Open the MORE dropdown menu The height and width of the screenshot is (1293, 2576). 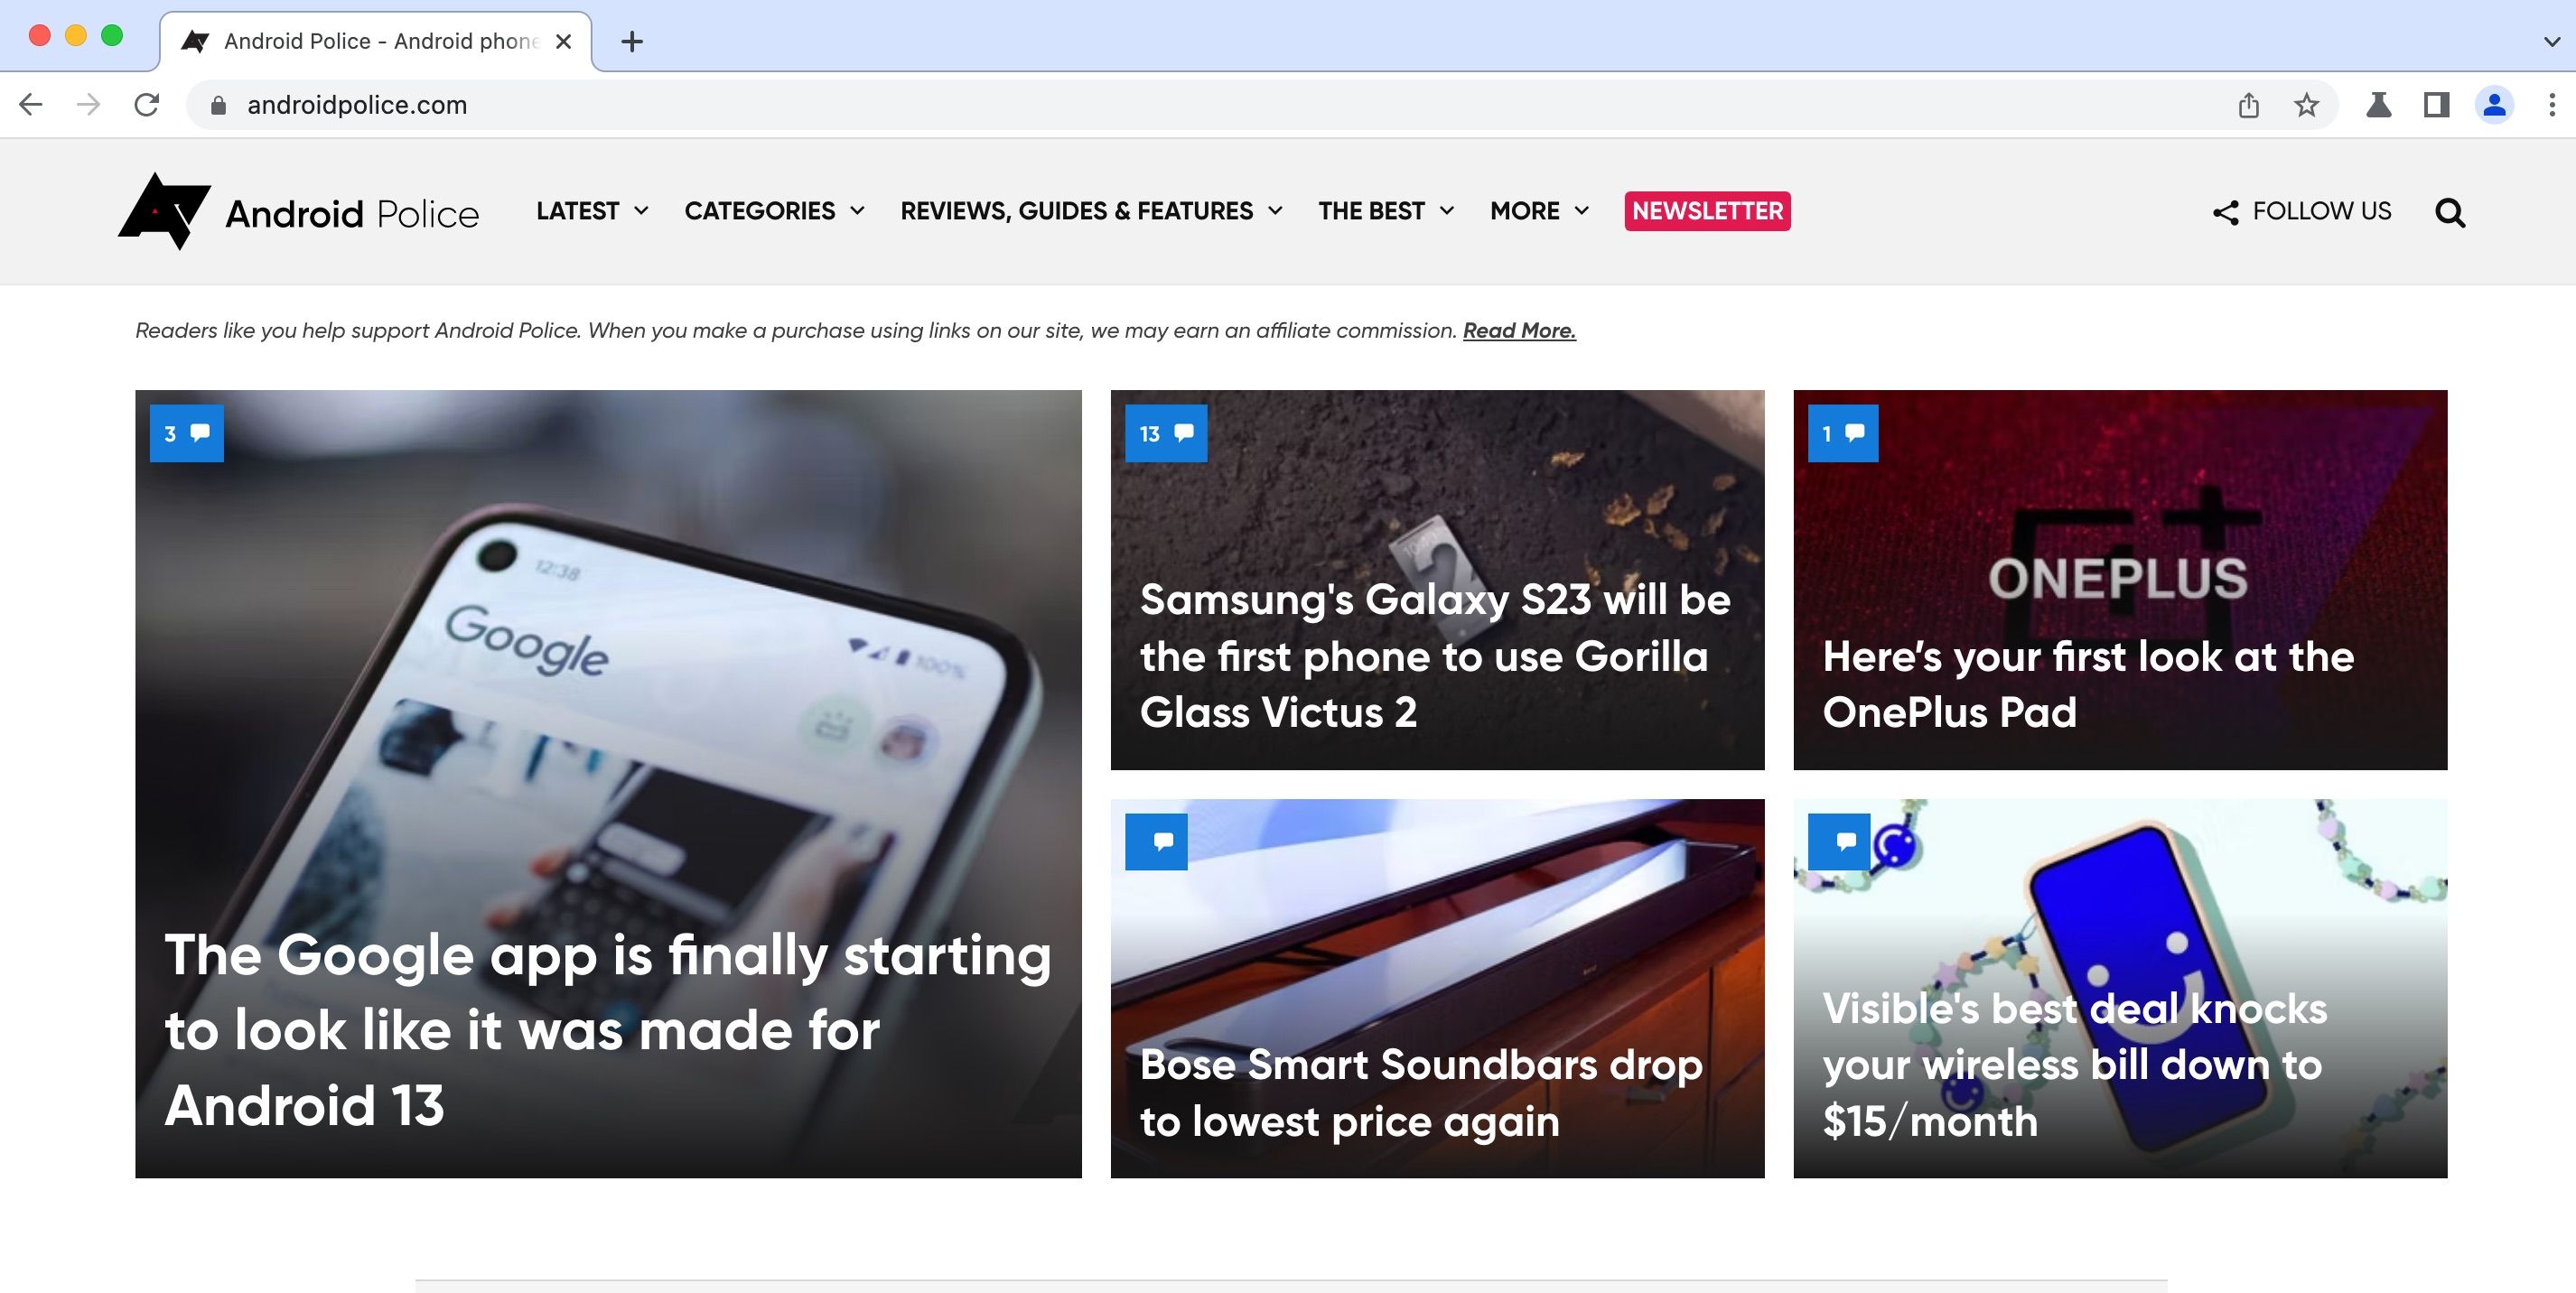coord(1535,209)
